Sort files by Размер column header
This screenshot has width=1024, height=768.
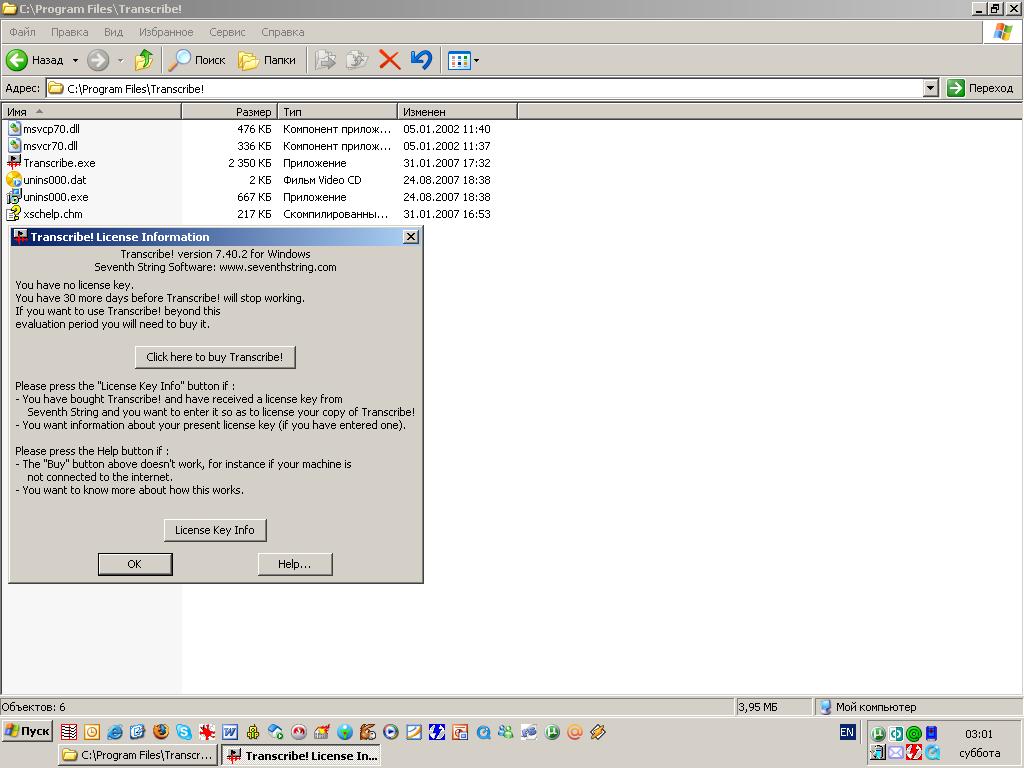(229, 112)
